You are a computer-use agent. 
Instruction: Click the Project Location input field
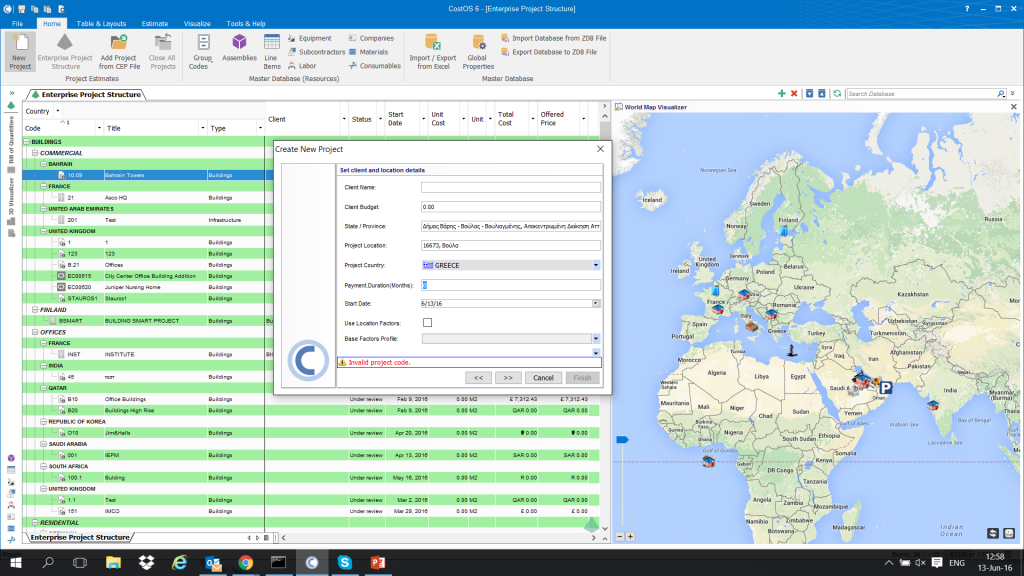click(x=511, y=246)
